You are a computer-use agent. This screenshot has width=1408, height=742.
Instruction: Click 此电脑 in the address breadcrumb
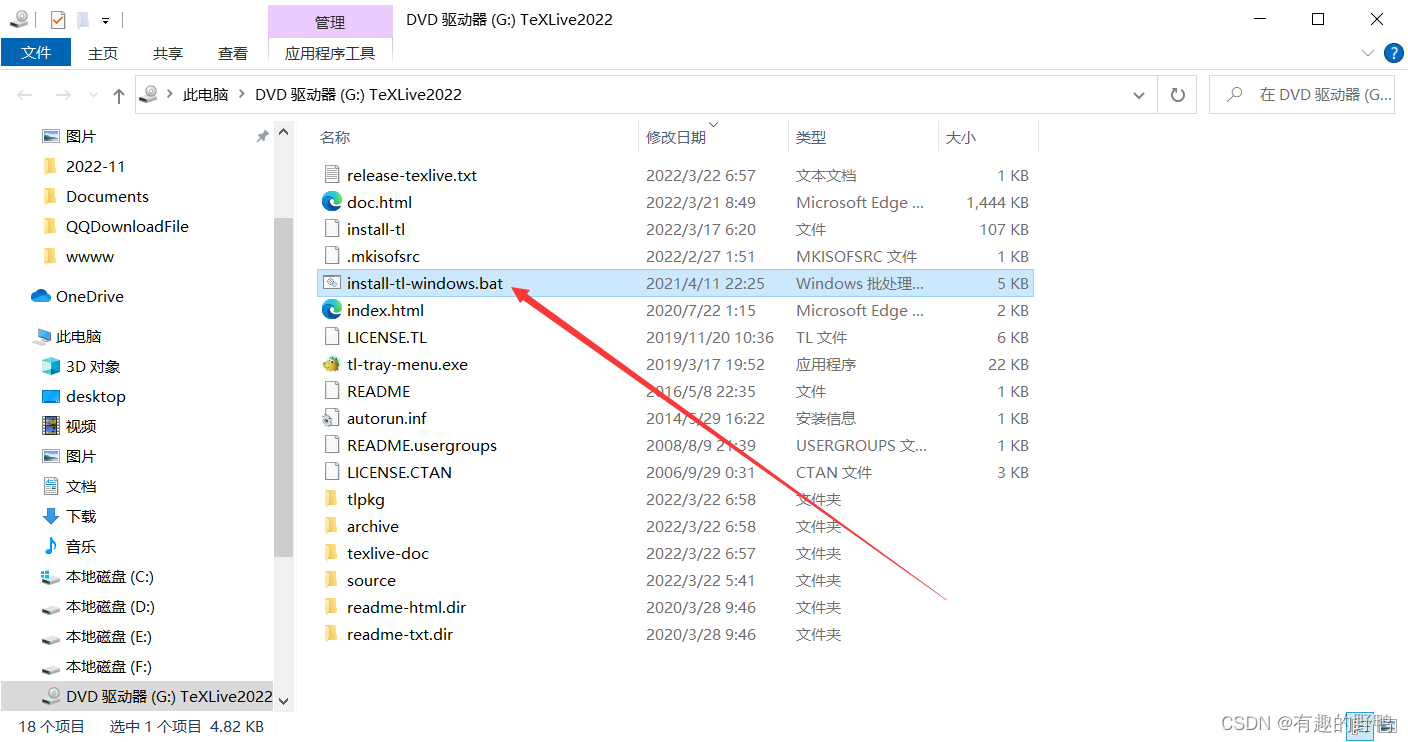point(206,95)
